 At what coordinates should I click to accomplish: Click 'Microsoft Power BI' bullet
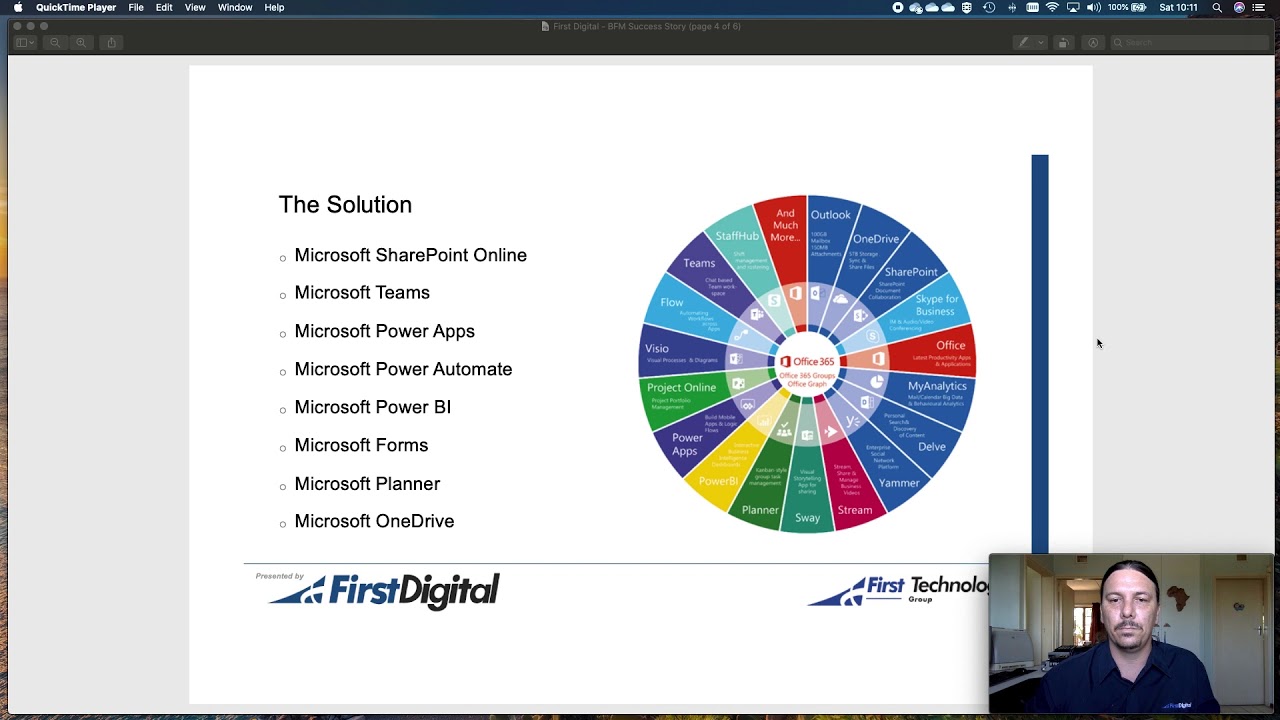(372, 407)
